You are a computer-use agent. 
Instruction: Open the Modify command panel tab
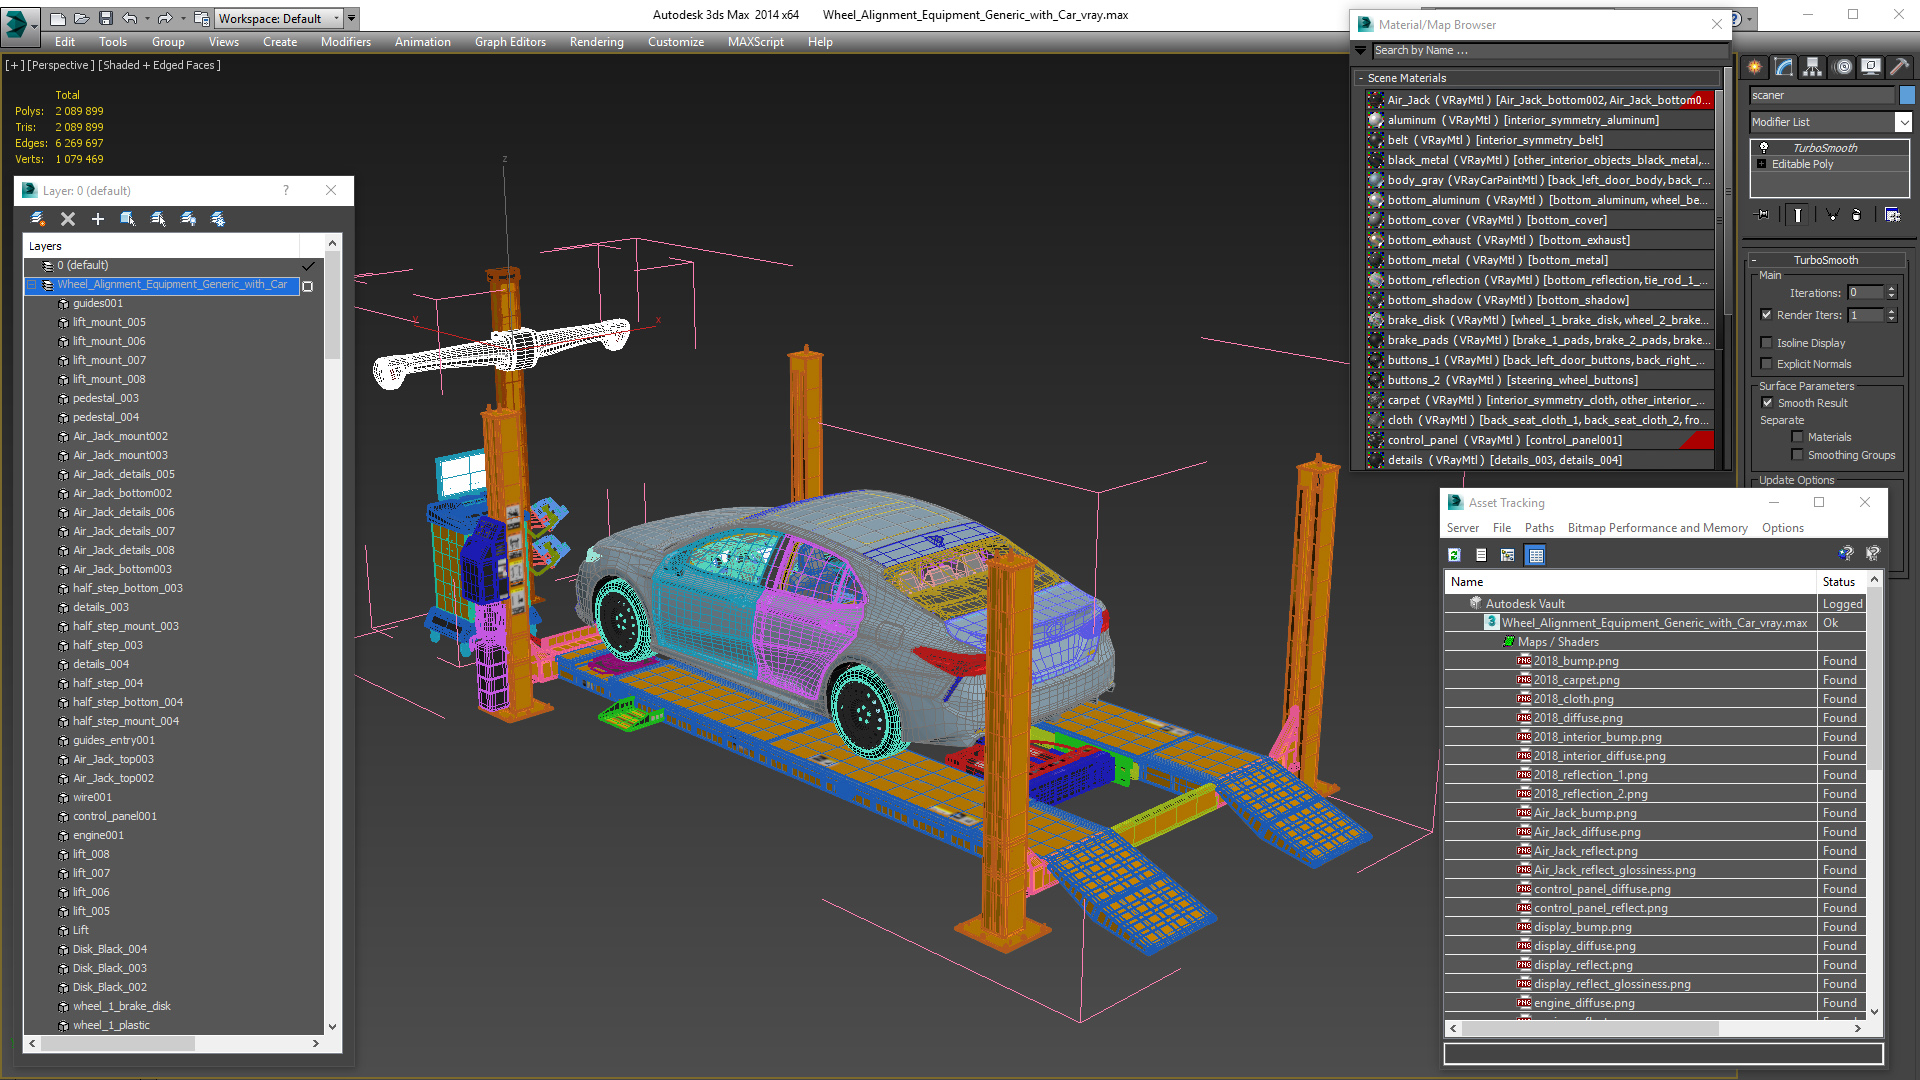1784,67
